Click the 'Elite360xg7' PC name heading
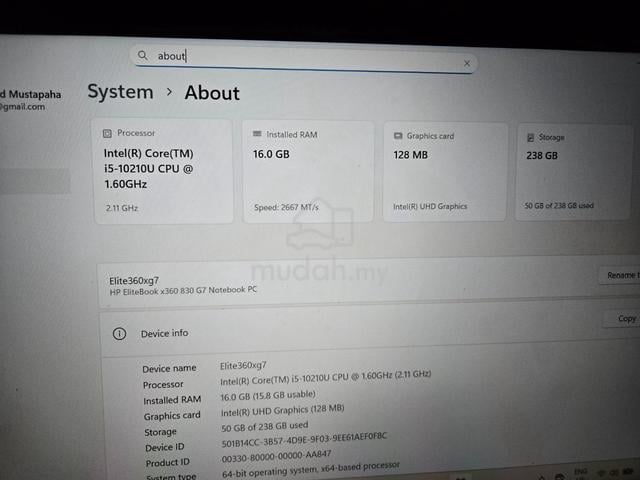The width and height of the screenshot is (640, 480). click(134, 281)
